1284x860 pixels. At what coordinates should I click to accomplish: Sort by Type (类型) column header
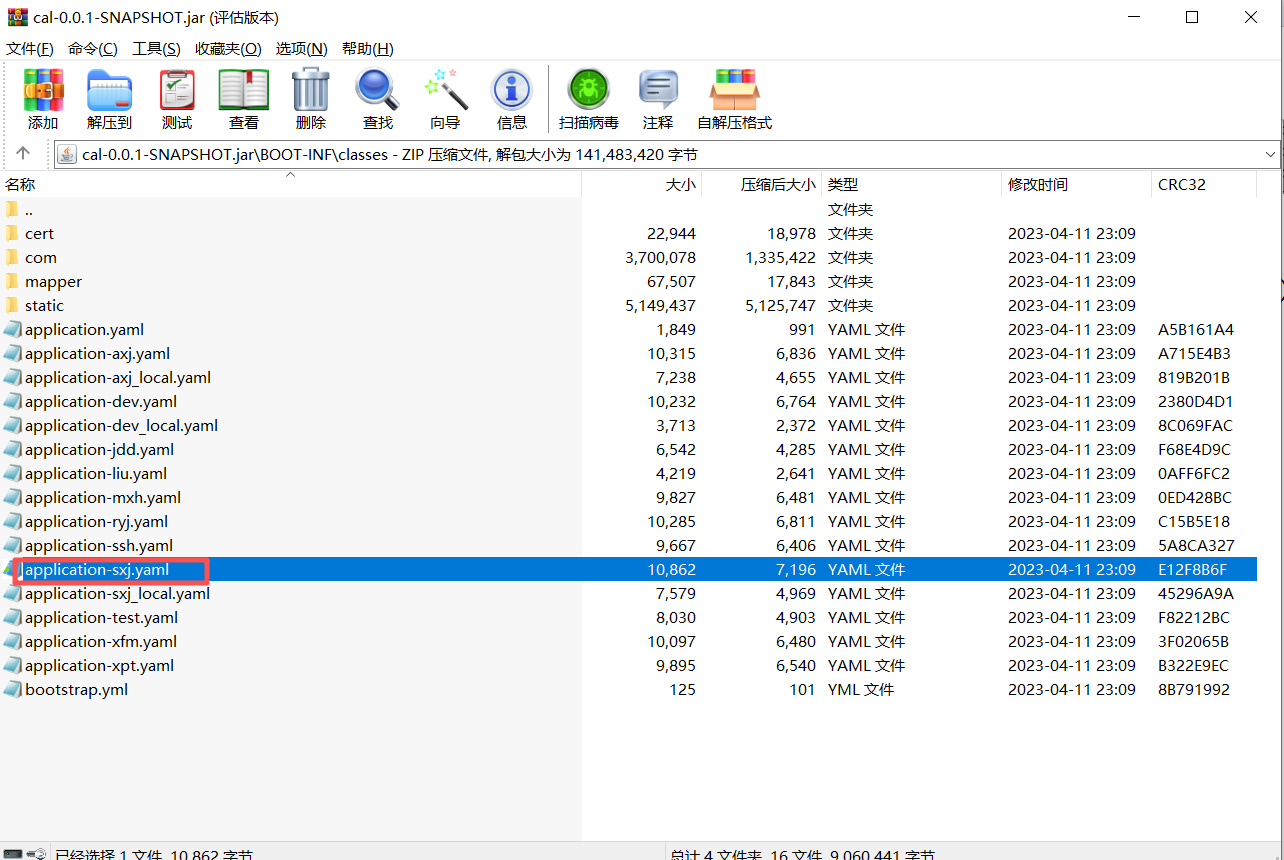[x=912, y=184]
